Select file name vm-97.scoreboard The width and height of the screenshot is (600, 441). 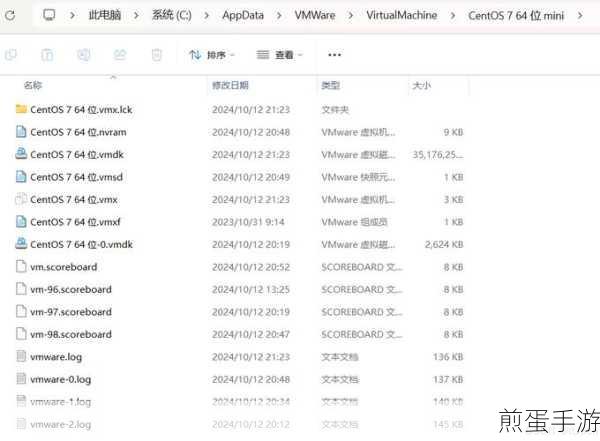(x=71, y=312)
